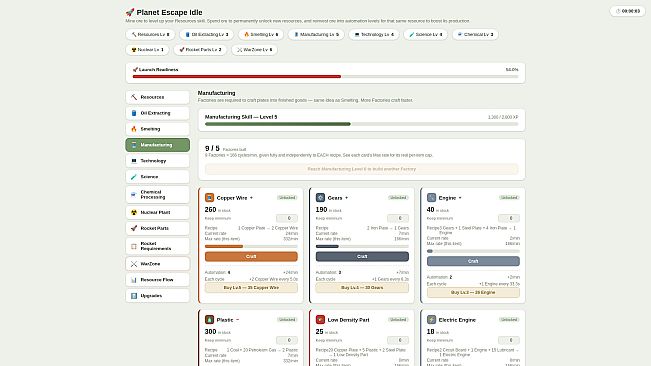Click the Keep minimum field on Copper Wire
This screenshot has height=366, width=651.
point(287,218)
